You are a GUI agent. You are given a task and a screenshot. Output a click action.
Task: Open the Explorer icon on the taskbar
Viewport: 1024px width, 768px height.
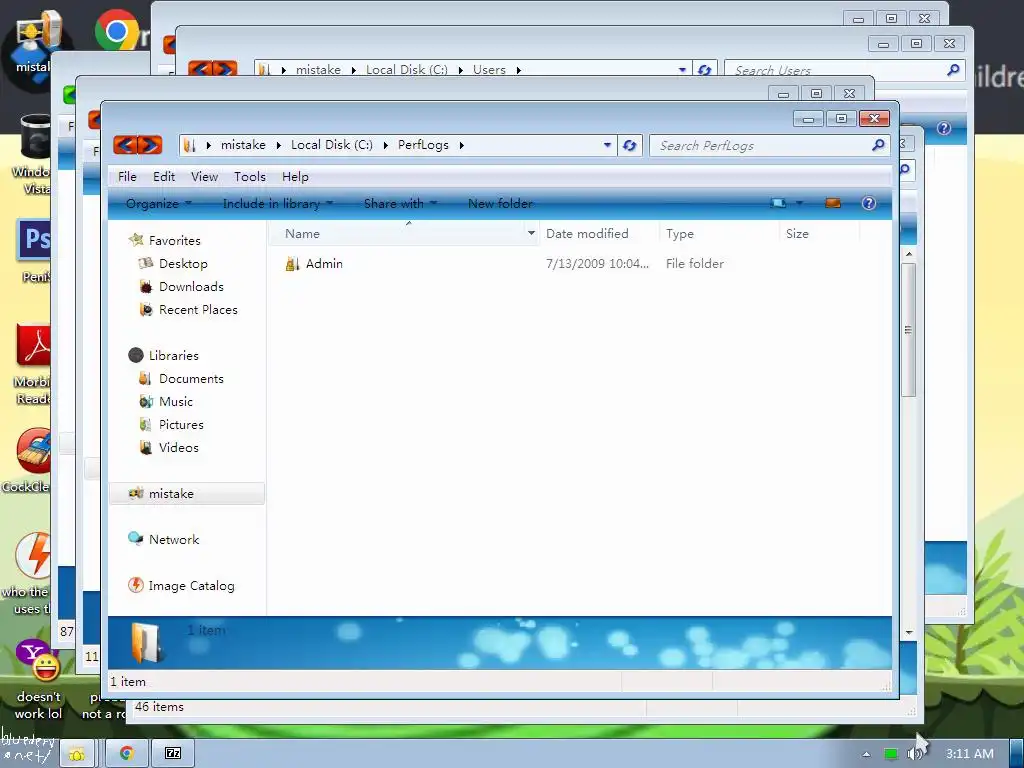coord(78,754)
